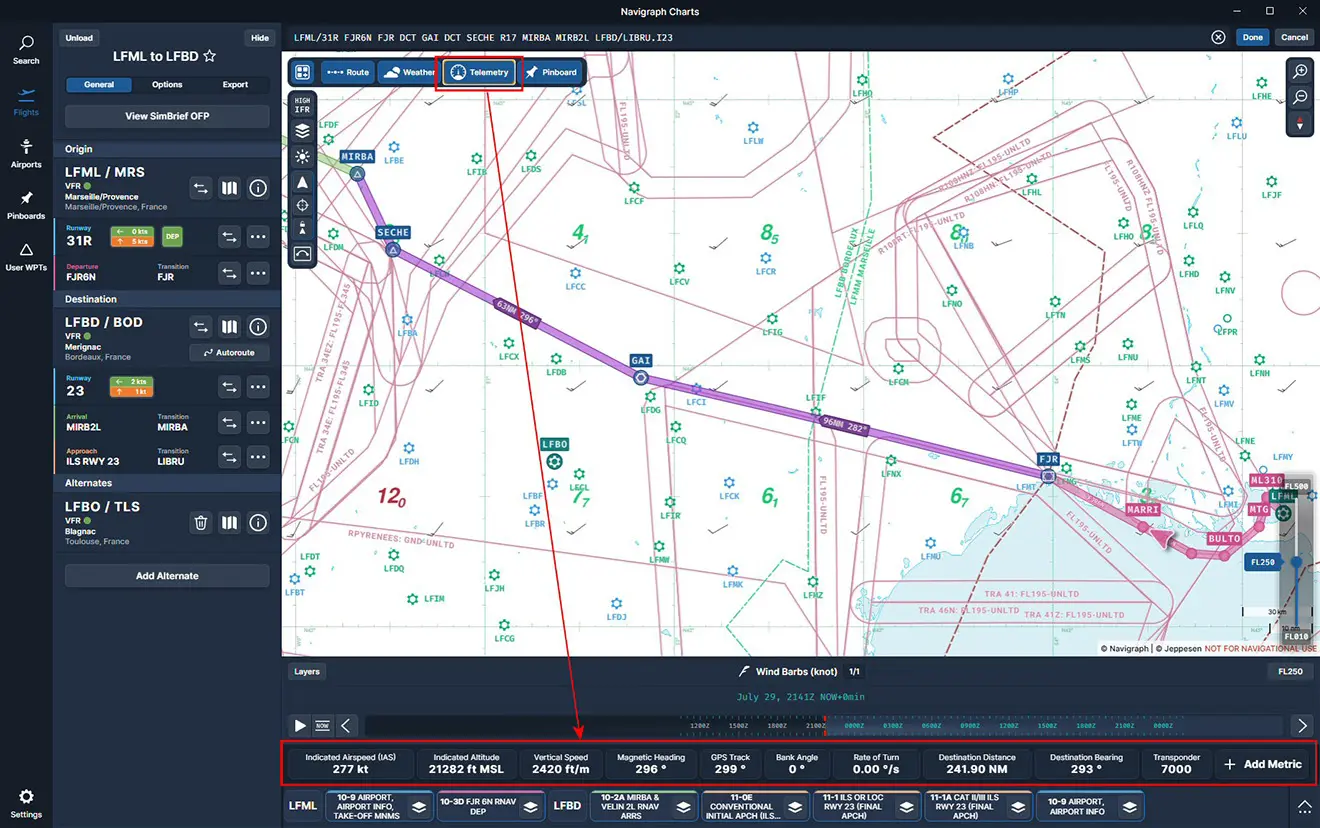
Task: Switch to the General tab
Action: (99, 85)
